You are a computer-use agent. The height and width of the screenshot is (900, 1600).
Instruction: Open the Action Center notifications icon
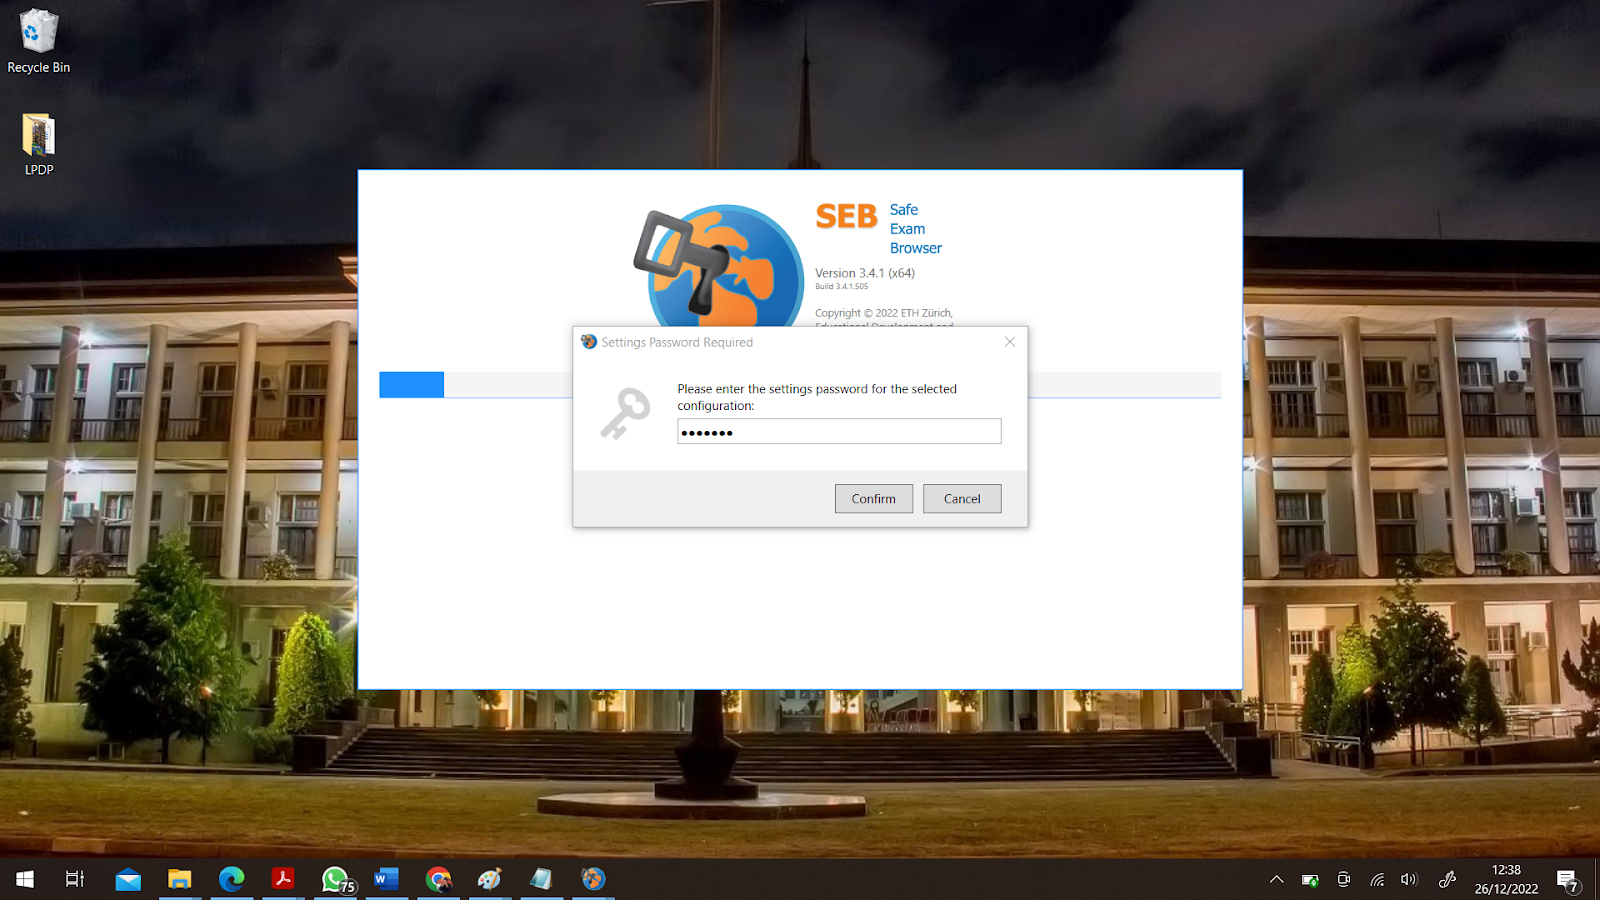pos(1568,880)
